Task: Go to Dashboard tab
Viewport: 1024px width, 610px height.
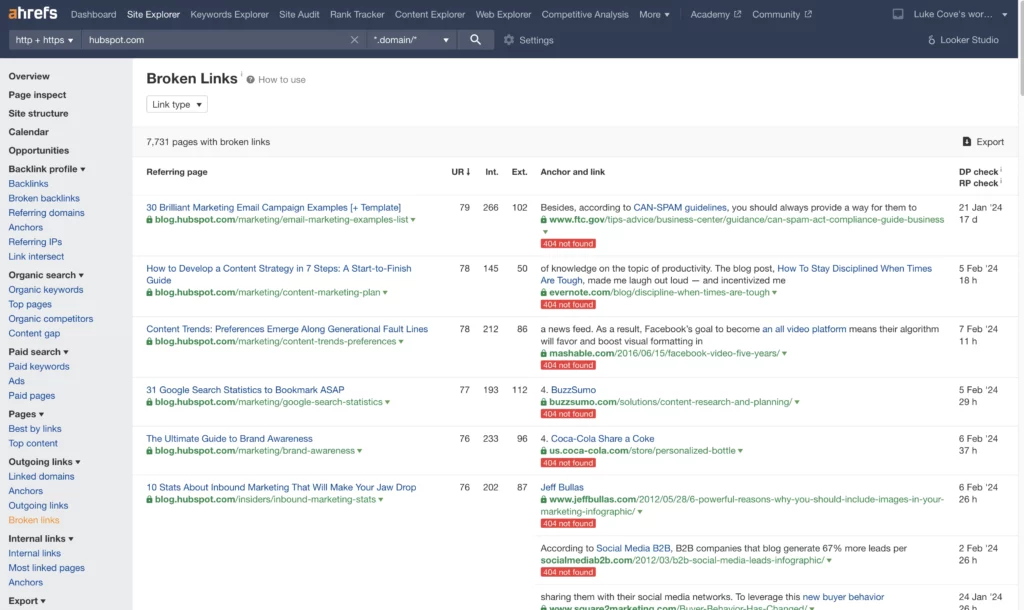Action: click(x=93, y=14)
